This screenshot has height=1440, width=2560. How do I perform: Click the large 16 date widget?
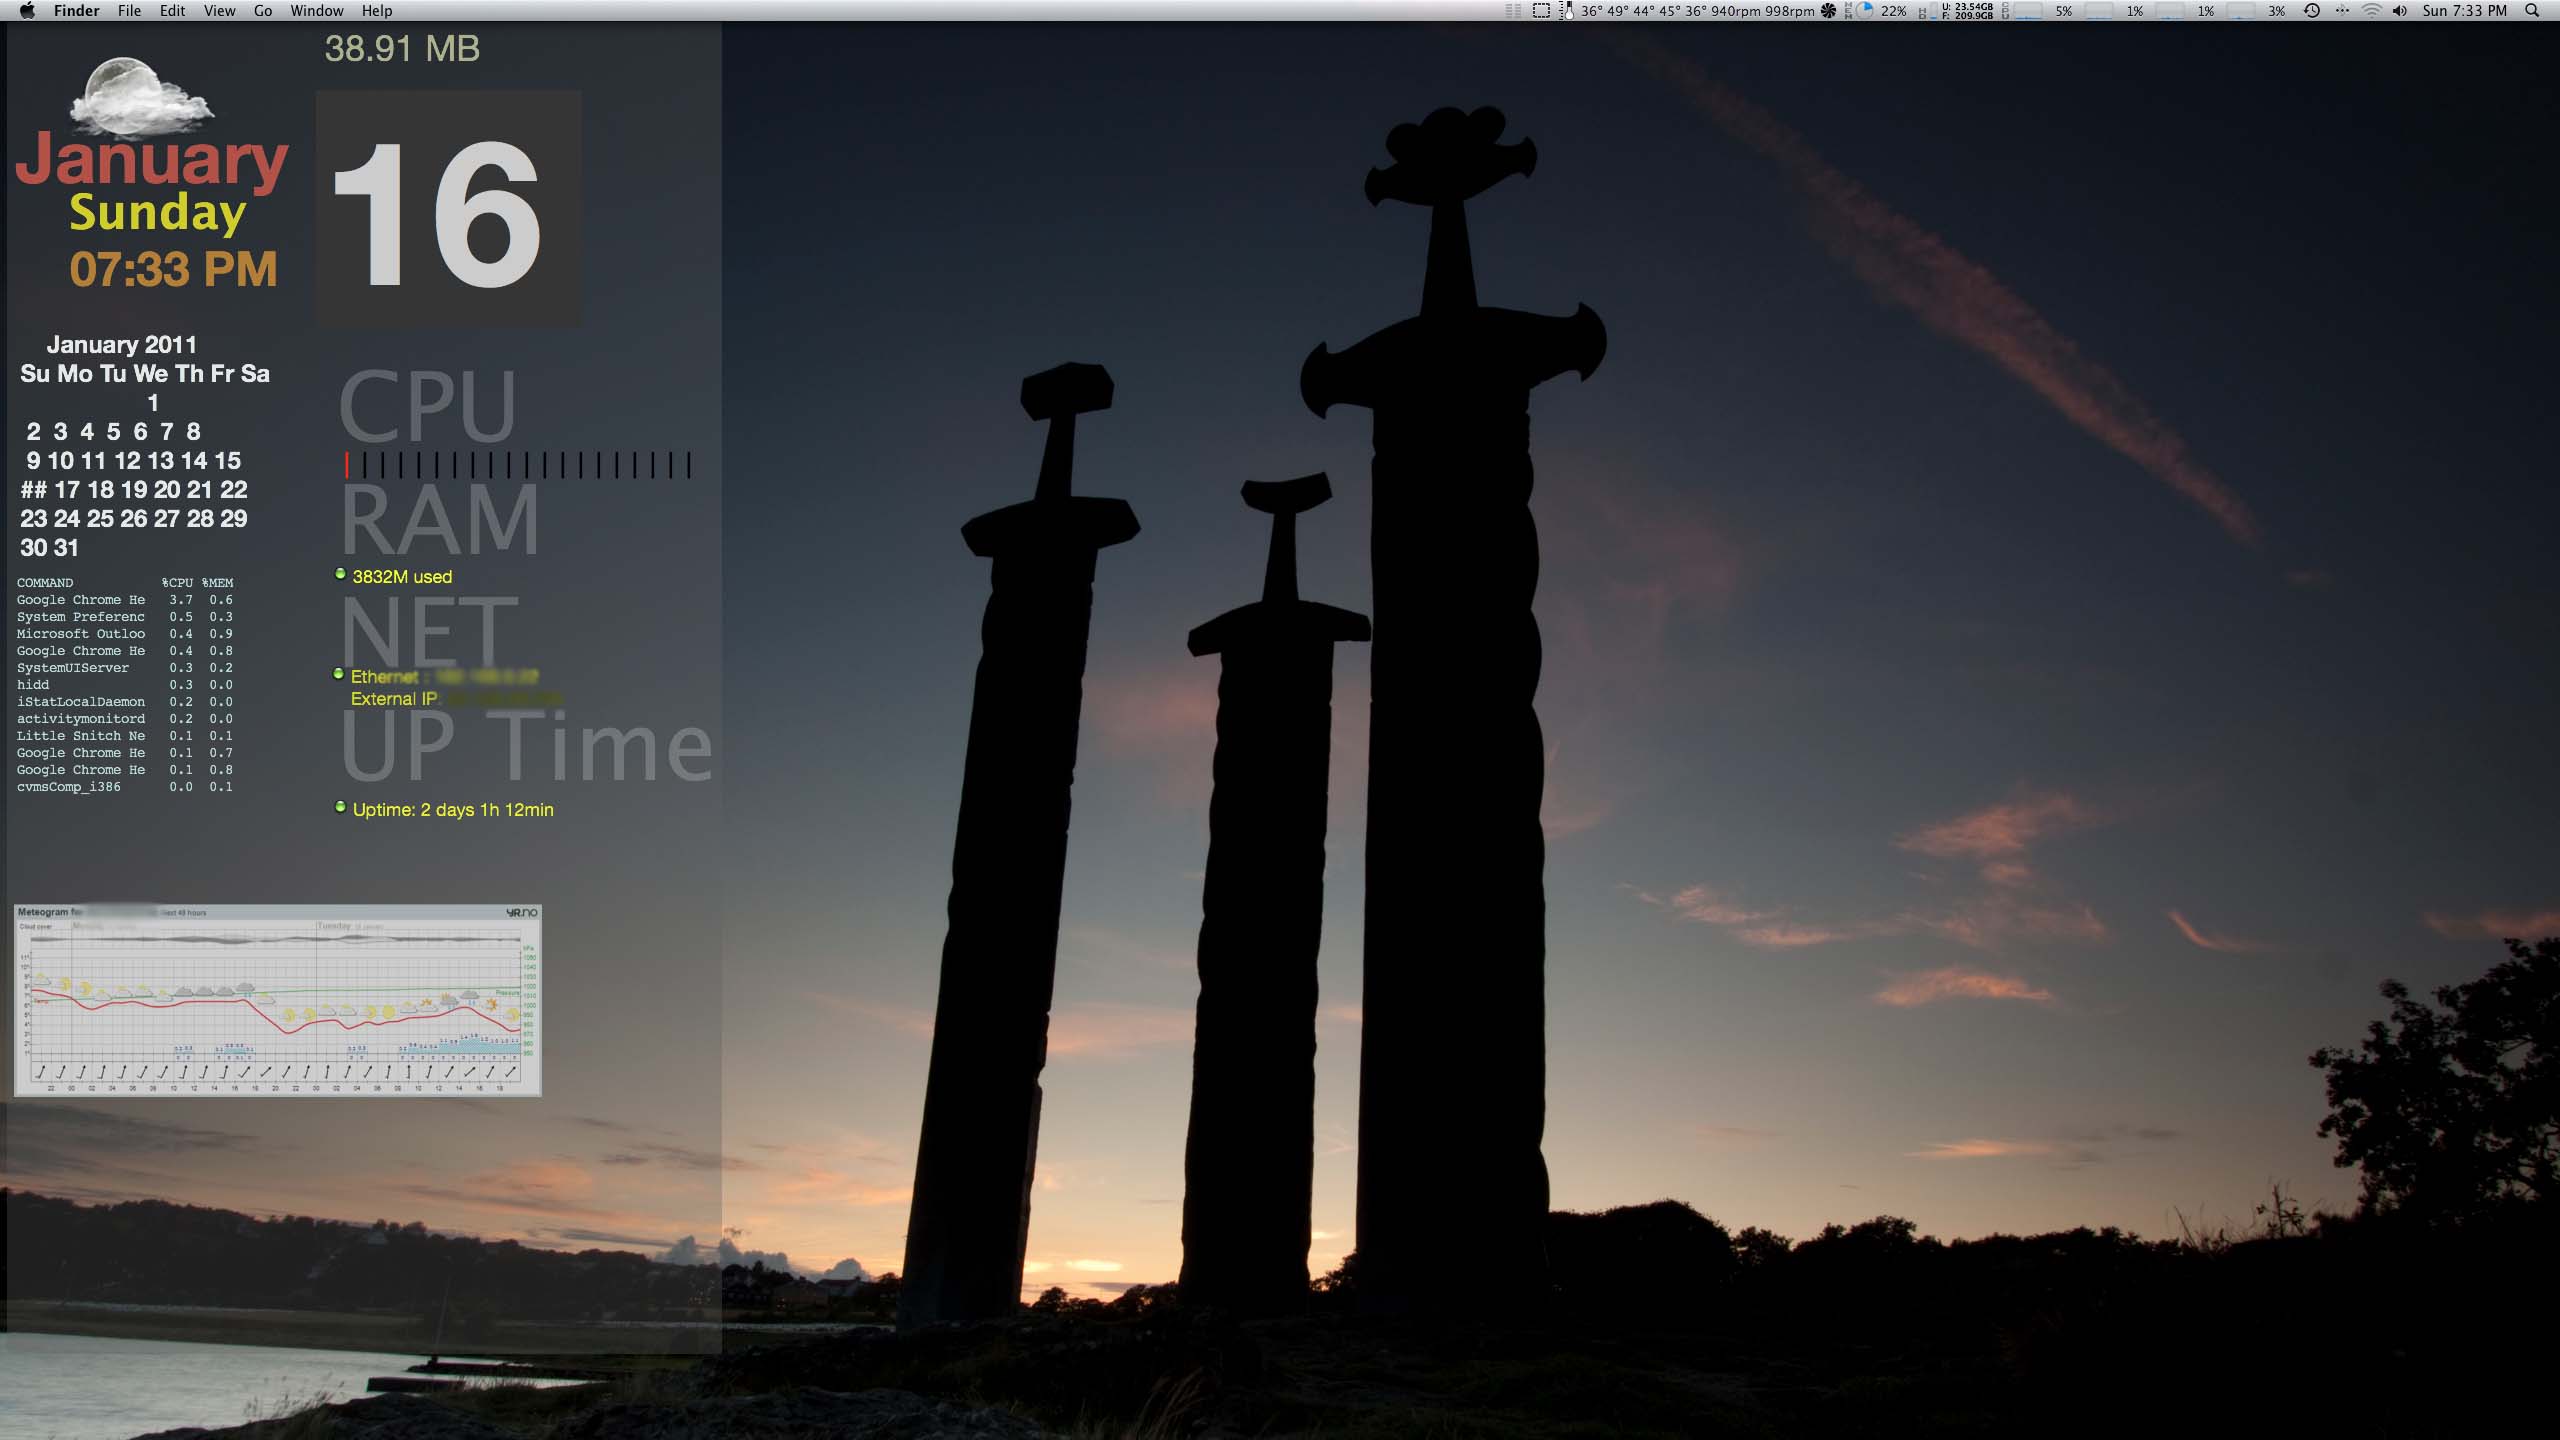(448, 208)
